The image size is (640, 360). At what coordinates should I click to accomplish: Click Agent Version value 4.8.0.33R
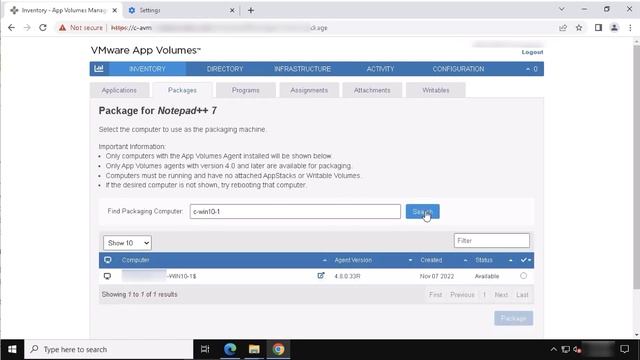[x=347, y=276]
